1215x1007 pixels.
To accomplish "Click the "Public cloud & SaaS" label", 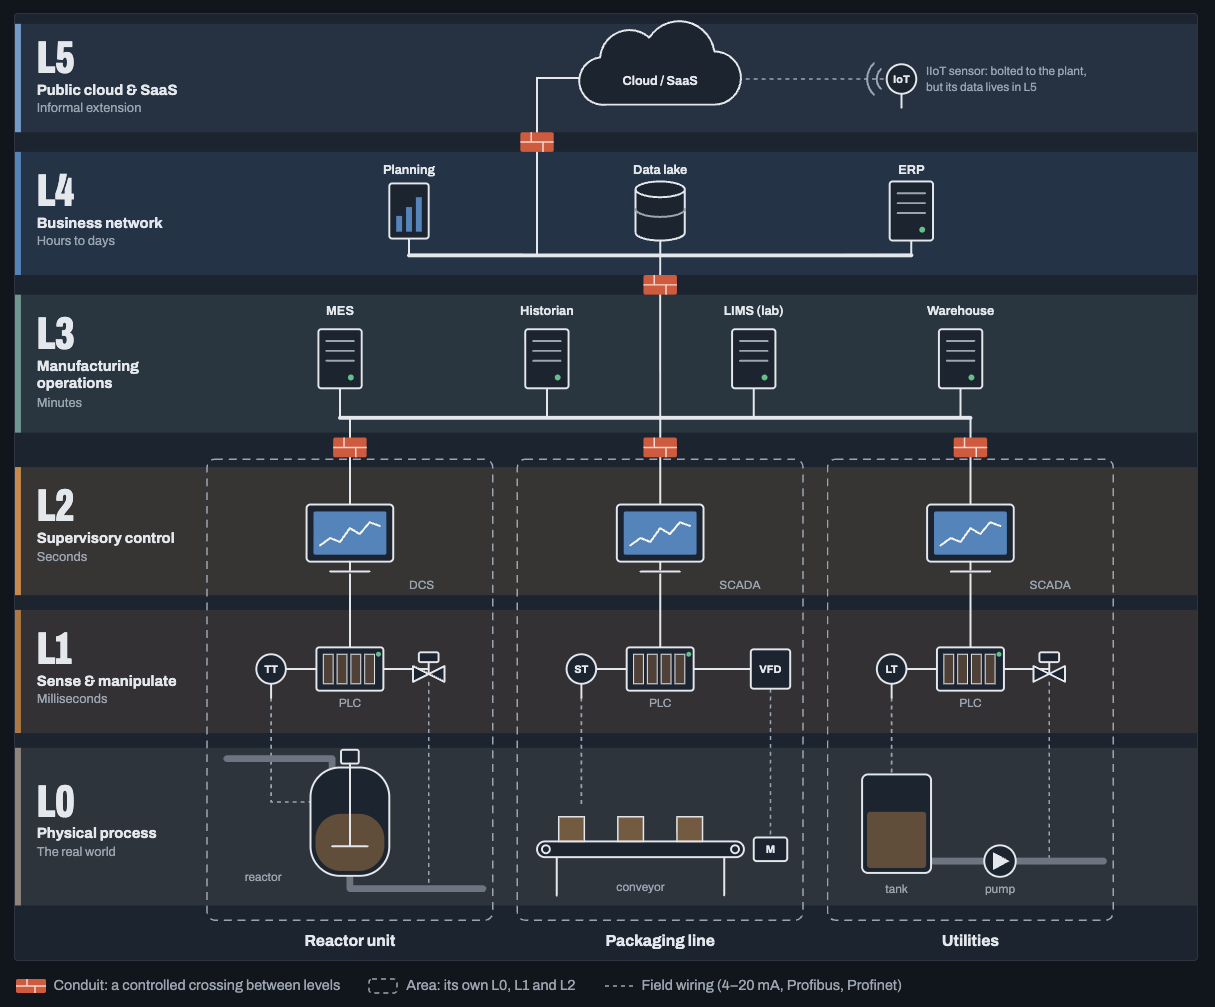I will pyautogui.click(x=107, y=89).
